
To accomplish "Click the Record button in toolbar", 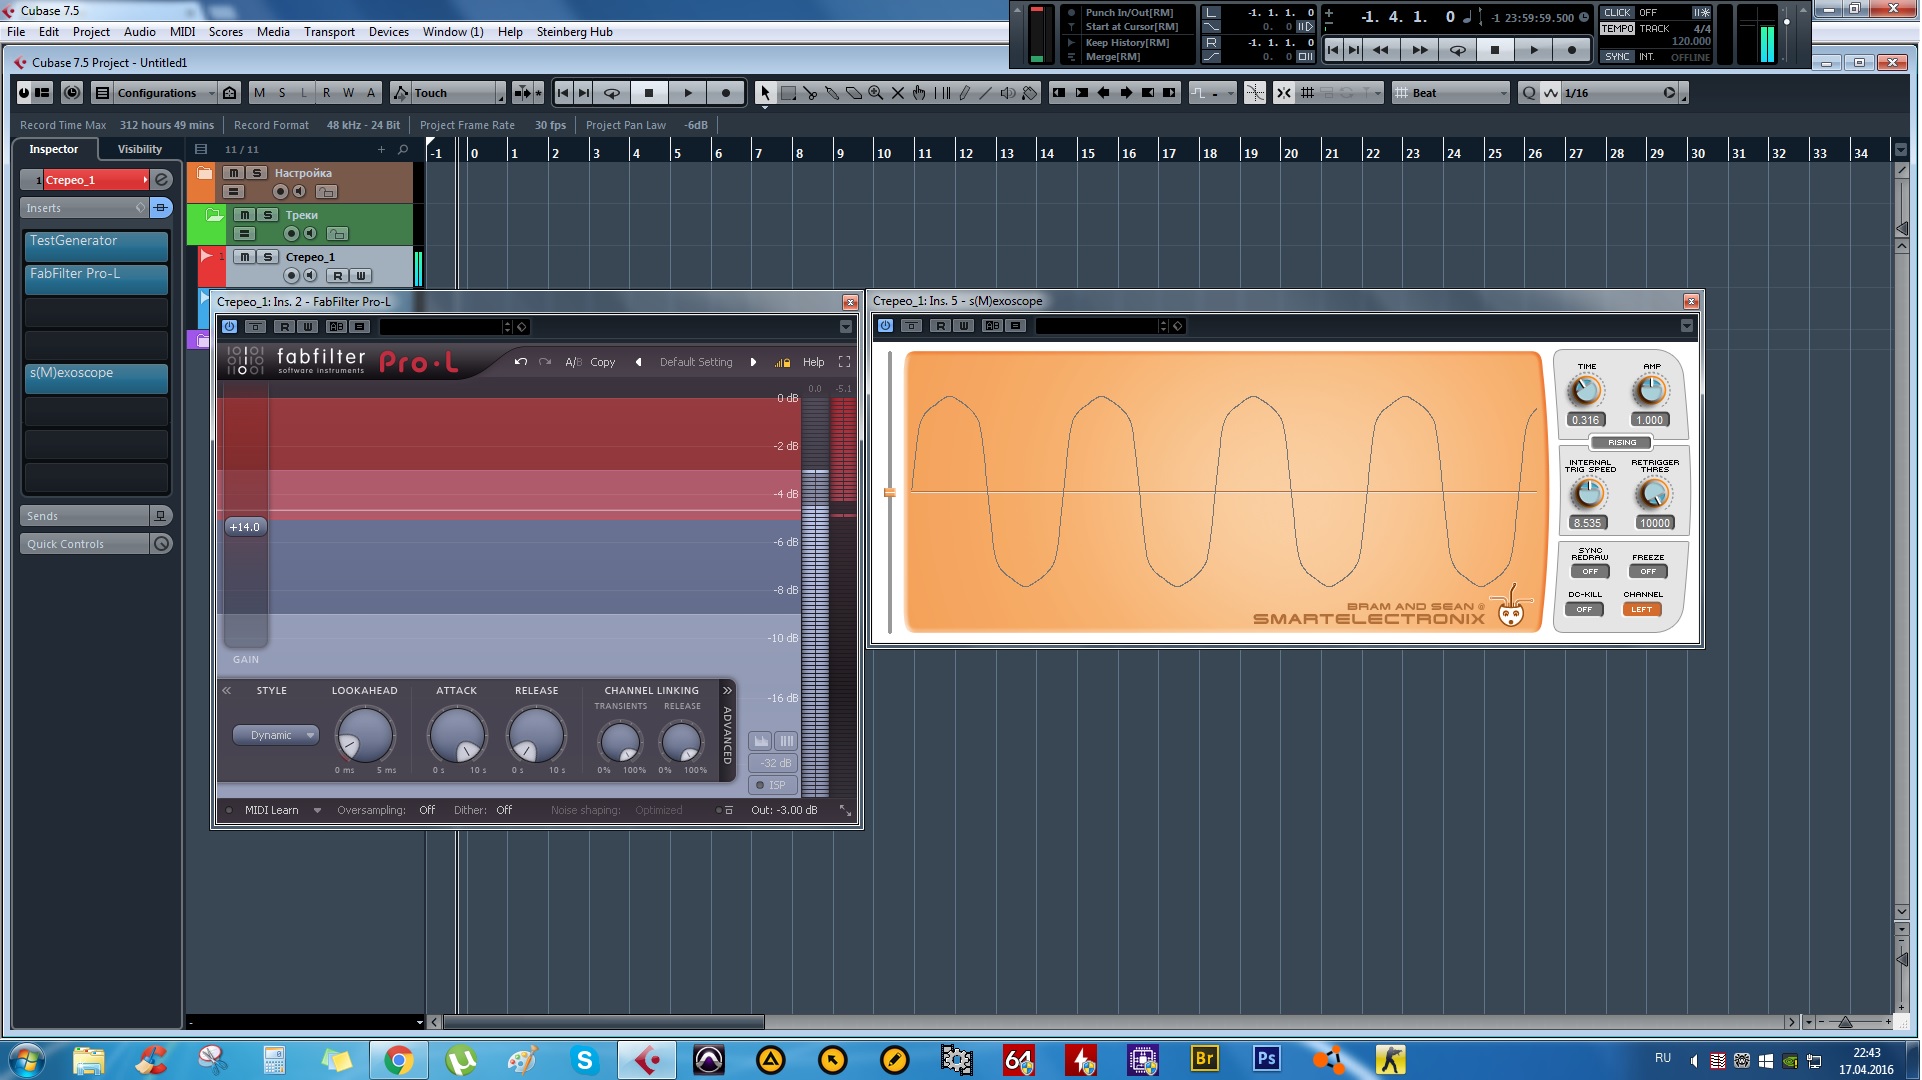I will [x=726, y=93].
